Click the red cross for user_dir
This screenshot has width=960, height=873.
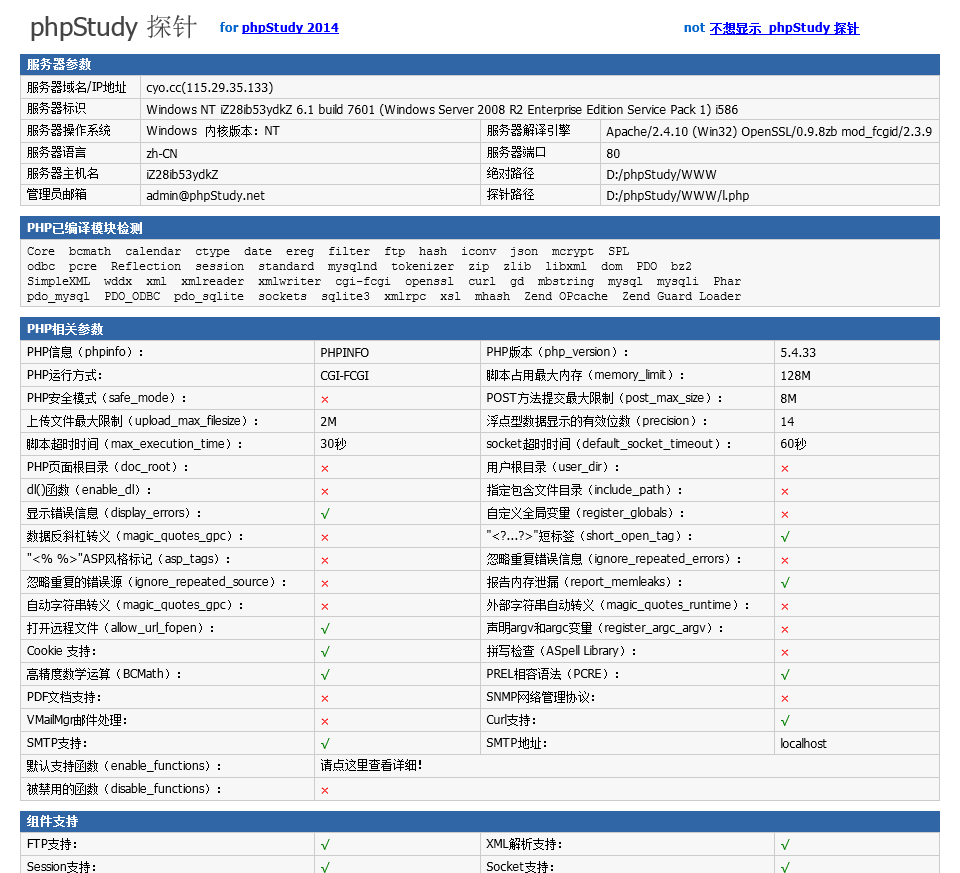785,468
